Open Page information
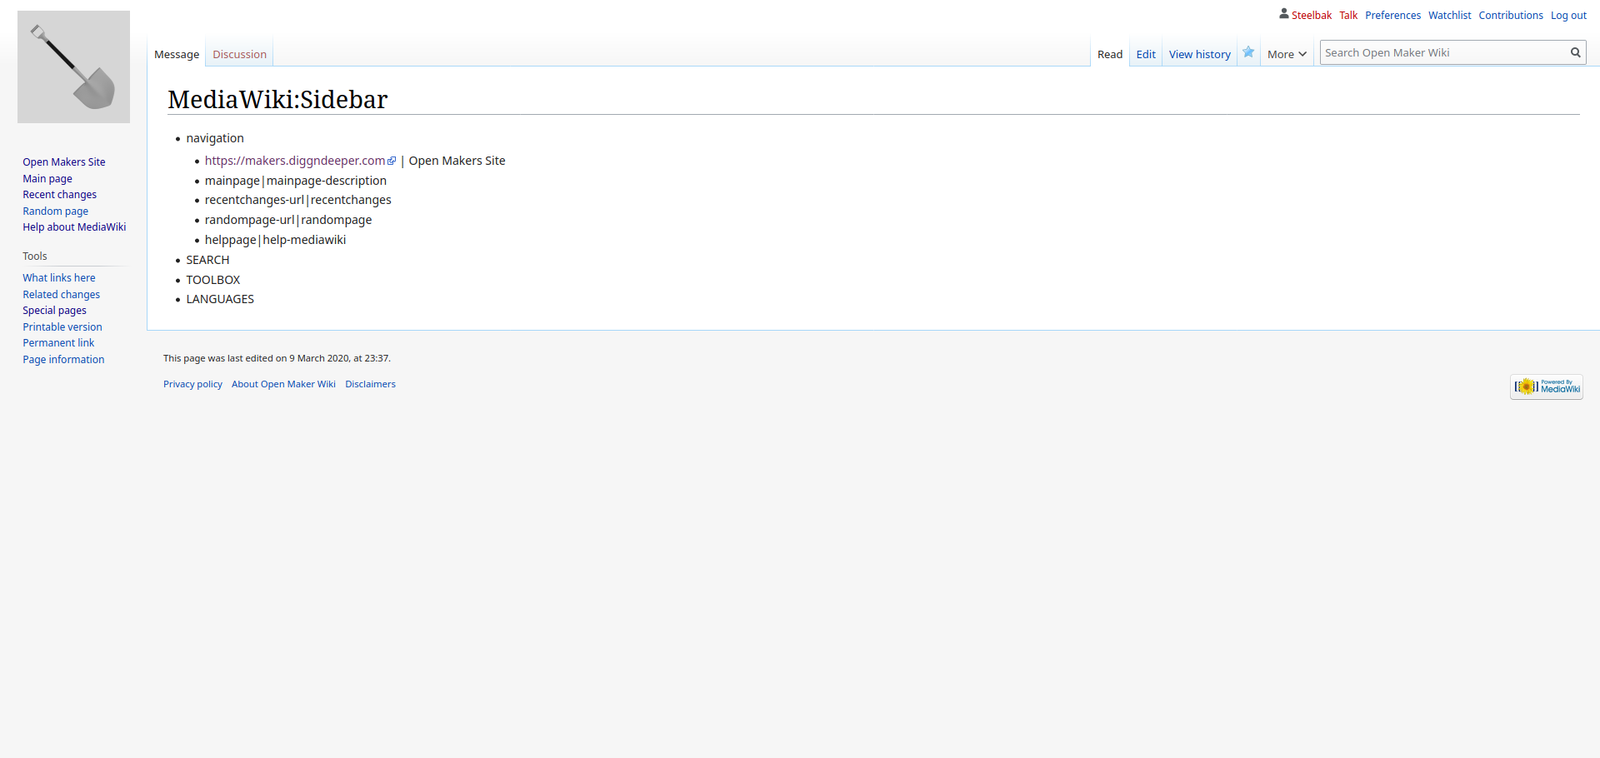Viewport: 1600px width, 758px height. (x=63, y=360)
